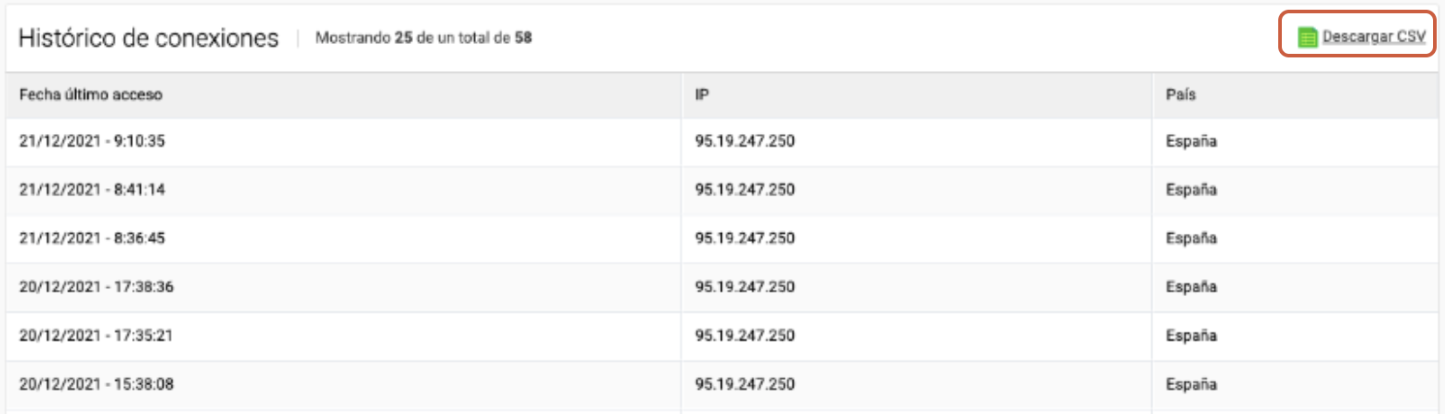Viewport: 1445px width, 414px height.
Task: Click the green CSV spreadsheet icon
Action: tap(1307, 38)
